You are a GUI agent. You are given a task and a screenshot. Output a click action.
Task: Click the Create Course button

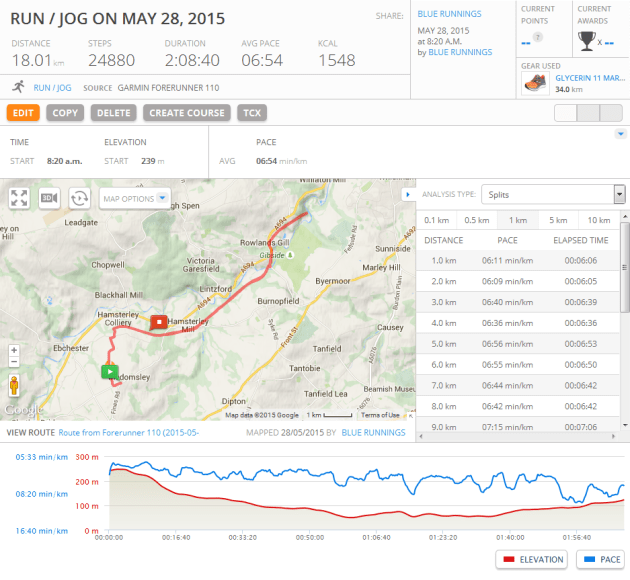[x=188, y=113]
